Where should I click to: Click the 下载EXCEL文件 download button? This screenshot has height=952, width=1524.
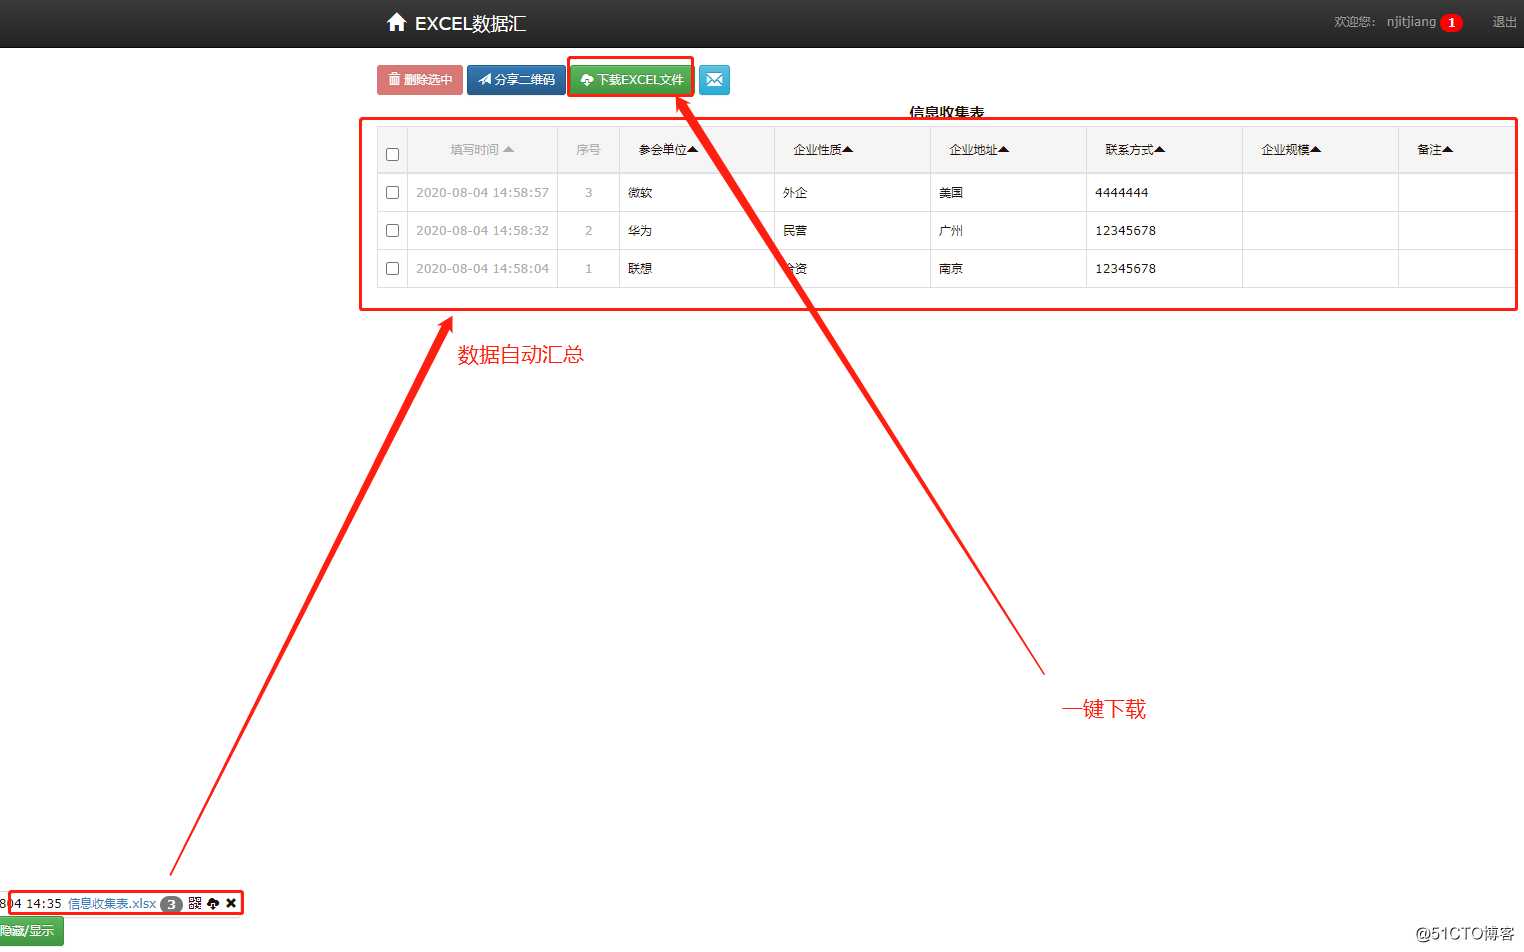point(632,80)
